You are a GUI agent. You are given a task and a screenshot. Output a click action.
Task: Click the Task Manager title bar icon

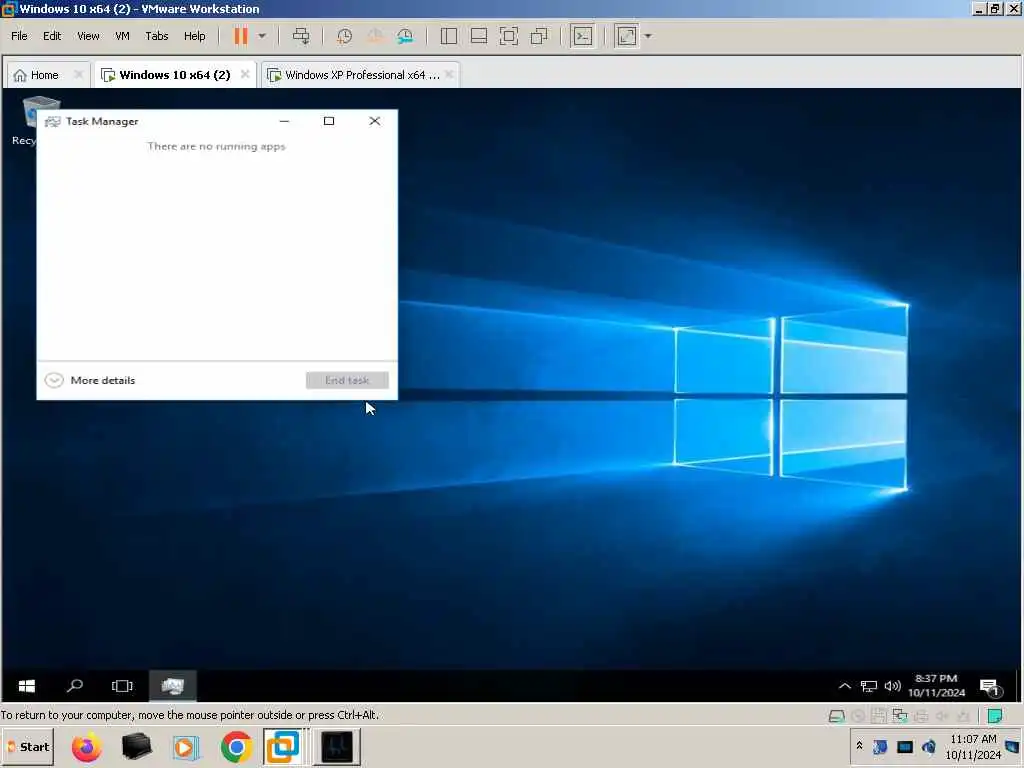pos(52,121)
